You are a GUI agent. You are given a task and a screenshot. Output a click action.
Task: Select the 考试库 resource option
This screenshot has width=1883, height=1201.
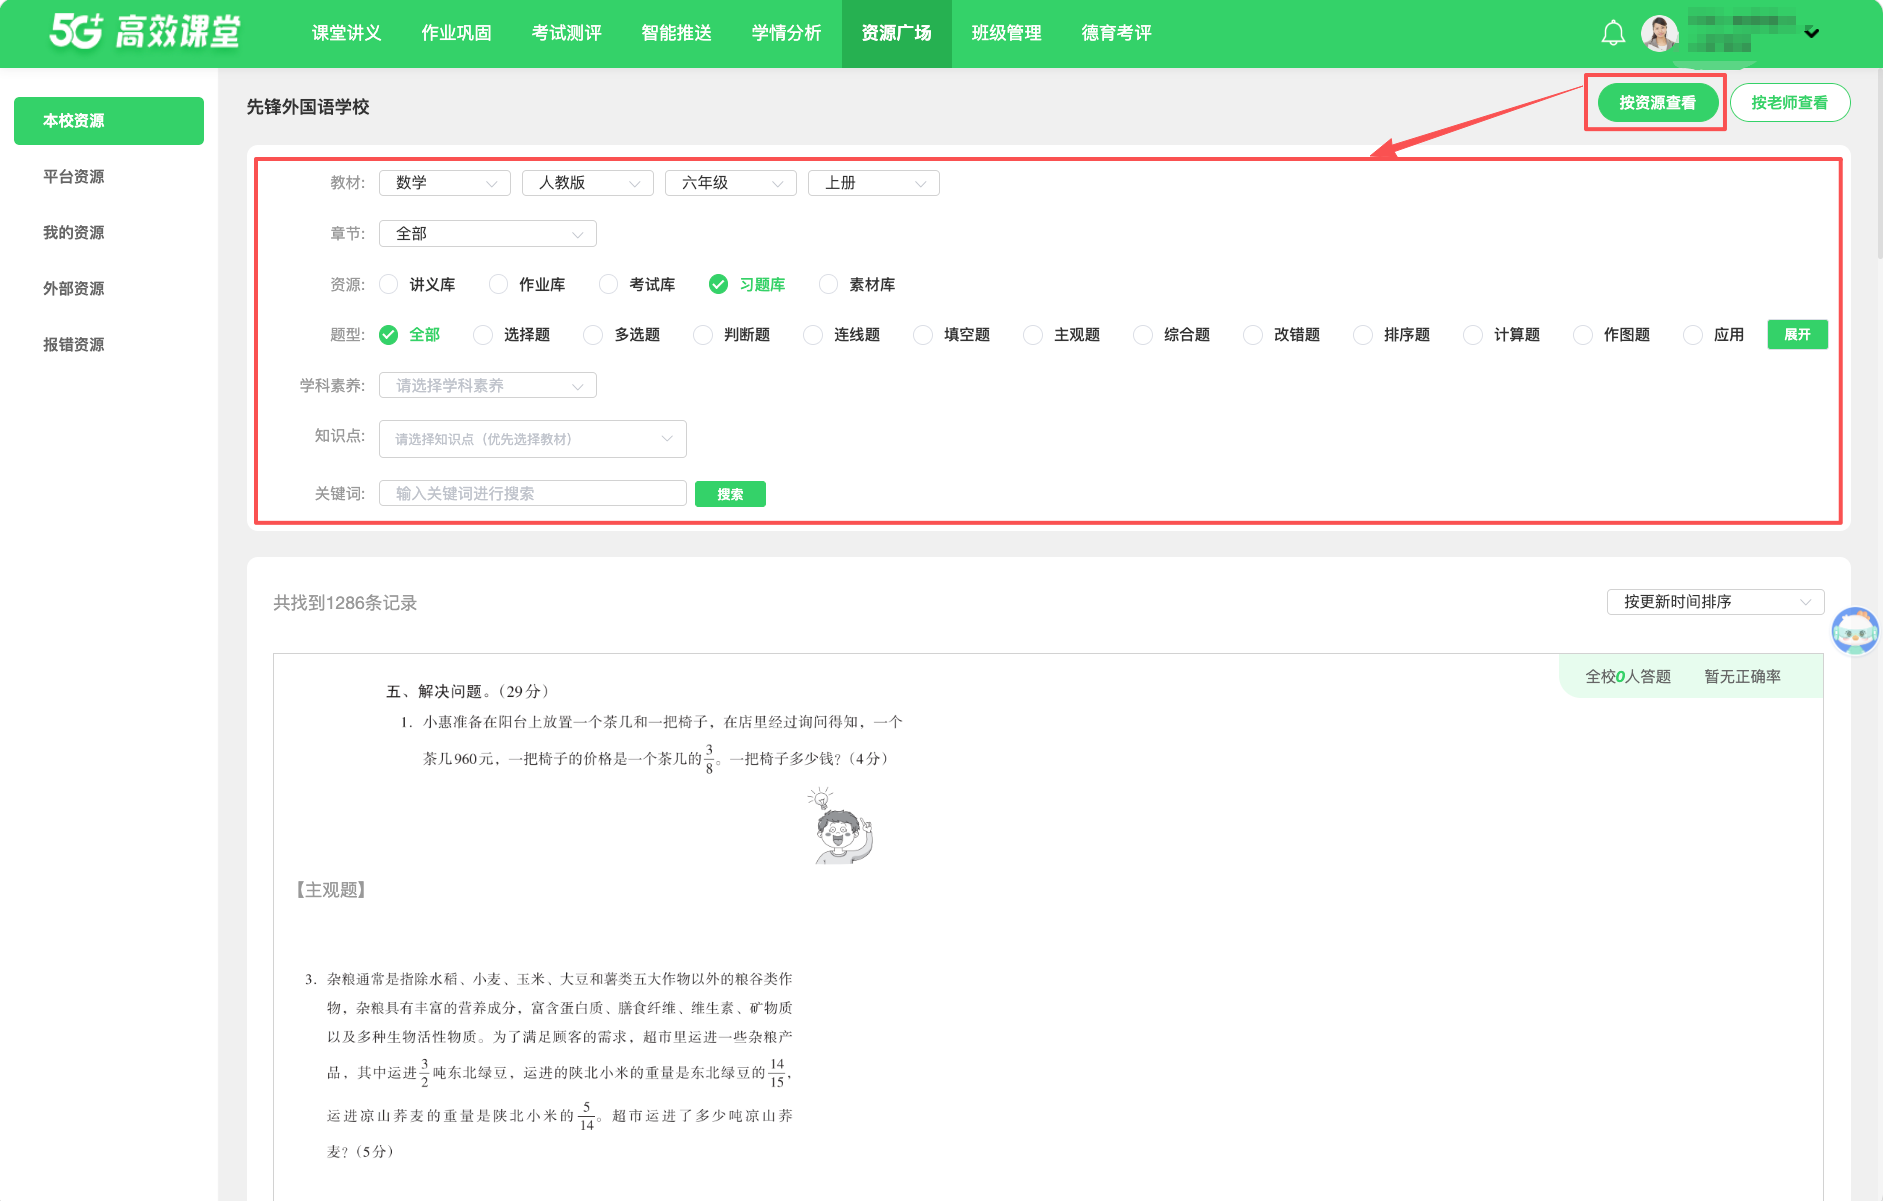[x=638, y=285]
